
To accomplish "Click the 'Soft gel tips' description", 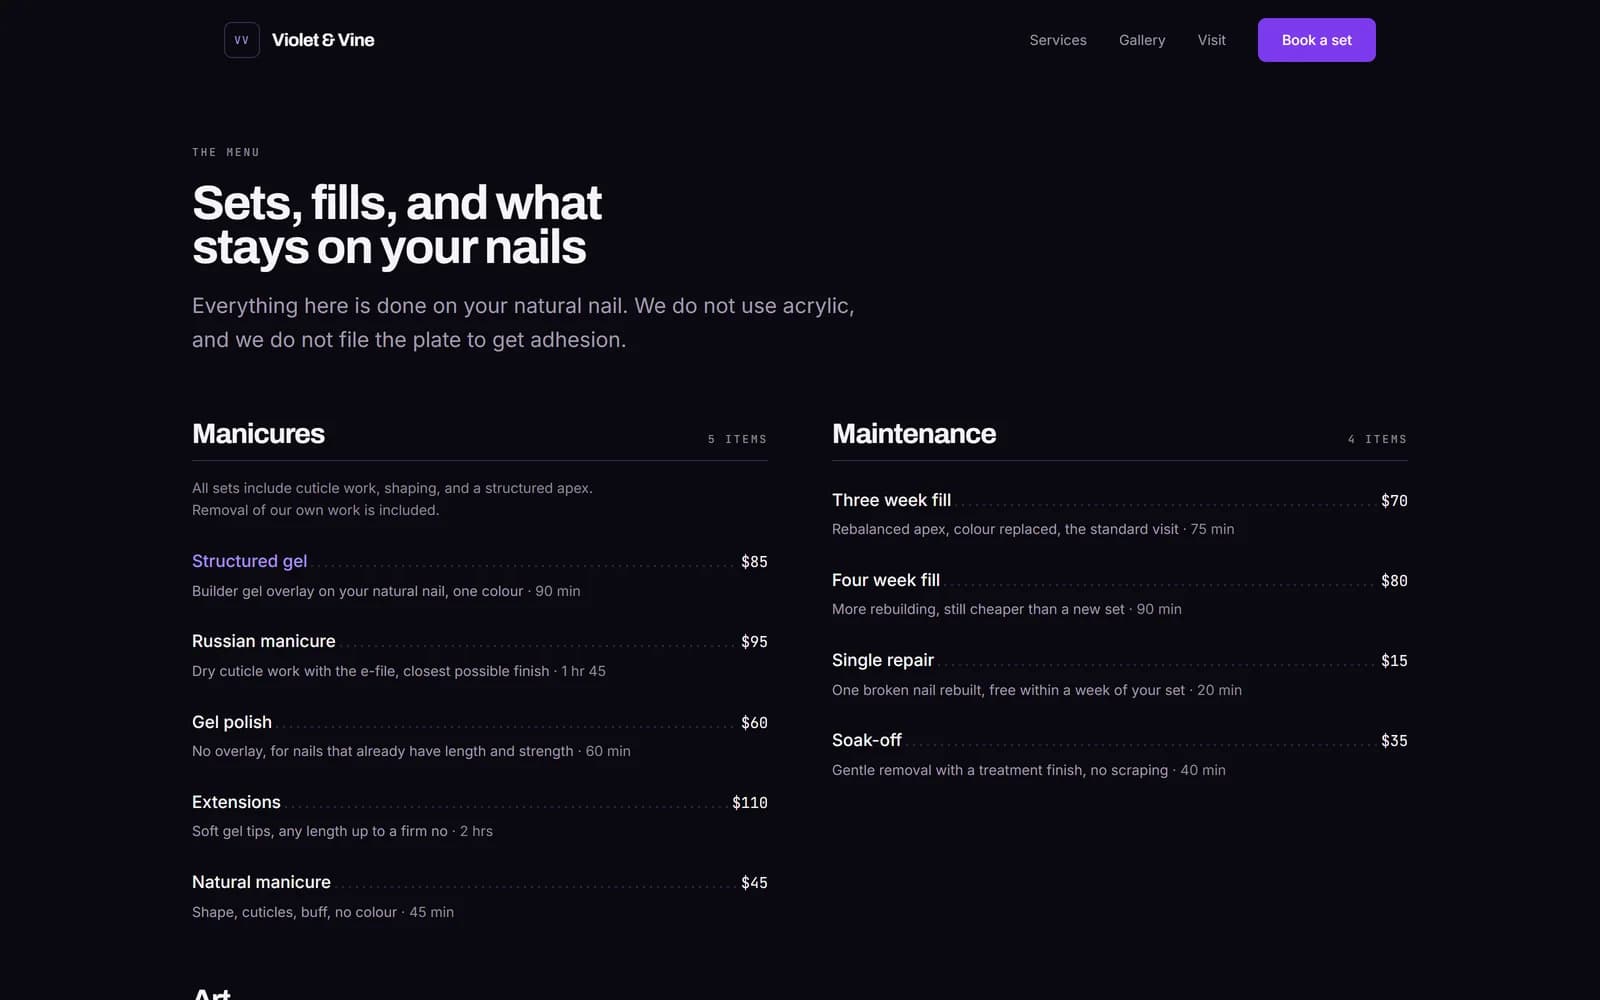I will (x=342, y=831).
